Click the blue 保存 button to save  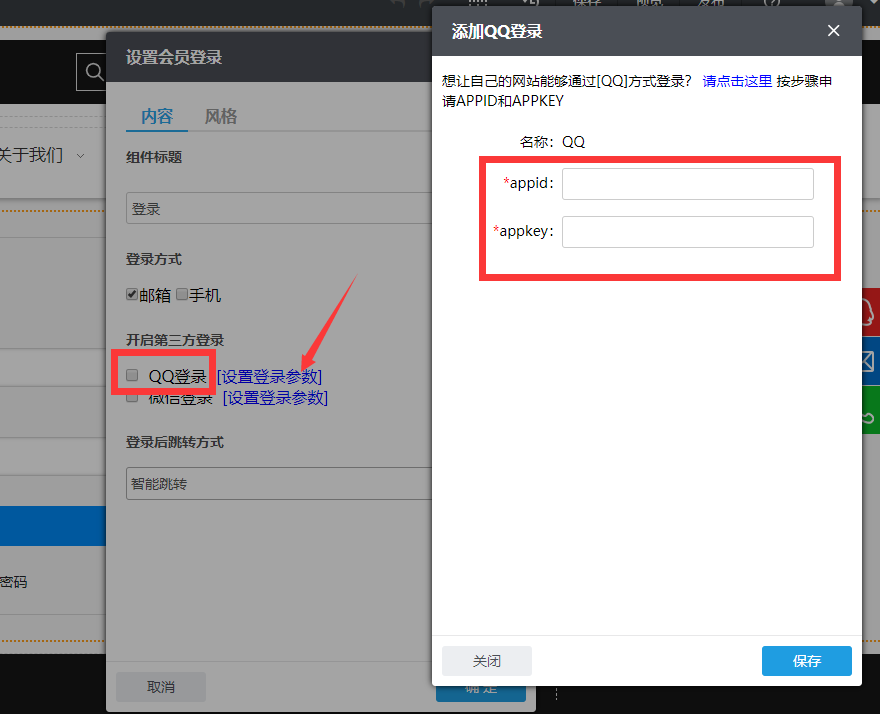pyautogui.click(x=806, y=661)
